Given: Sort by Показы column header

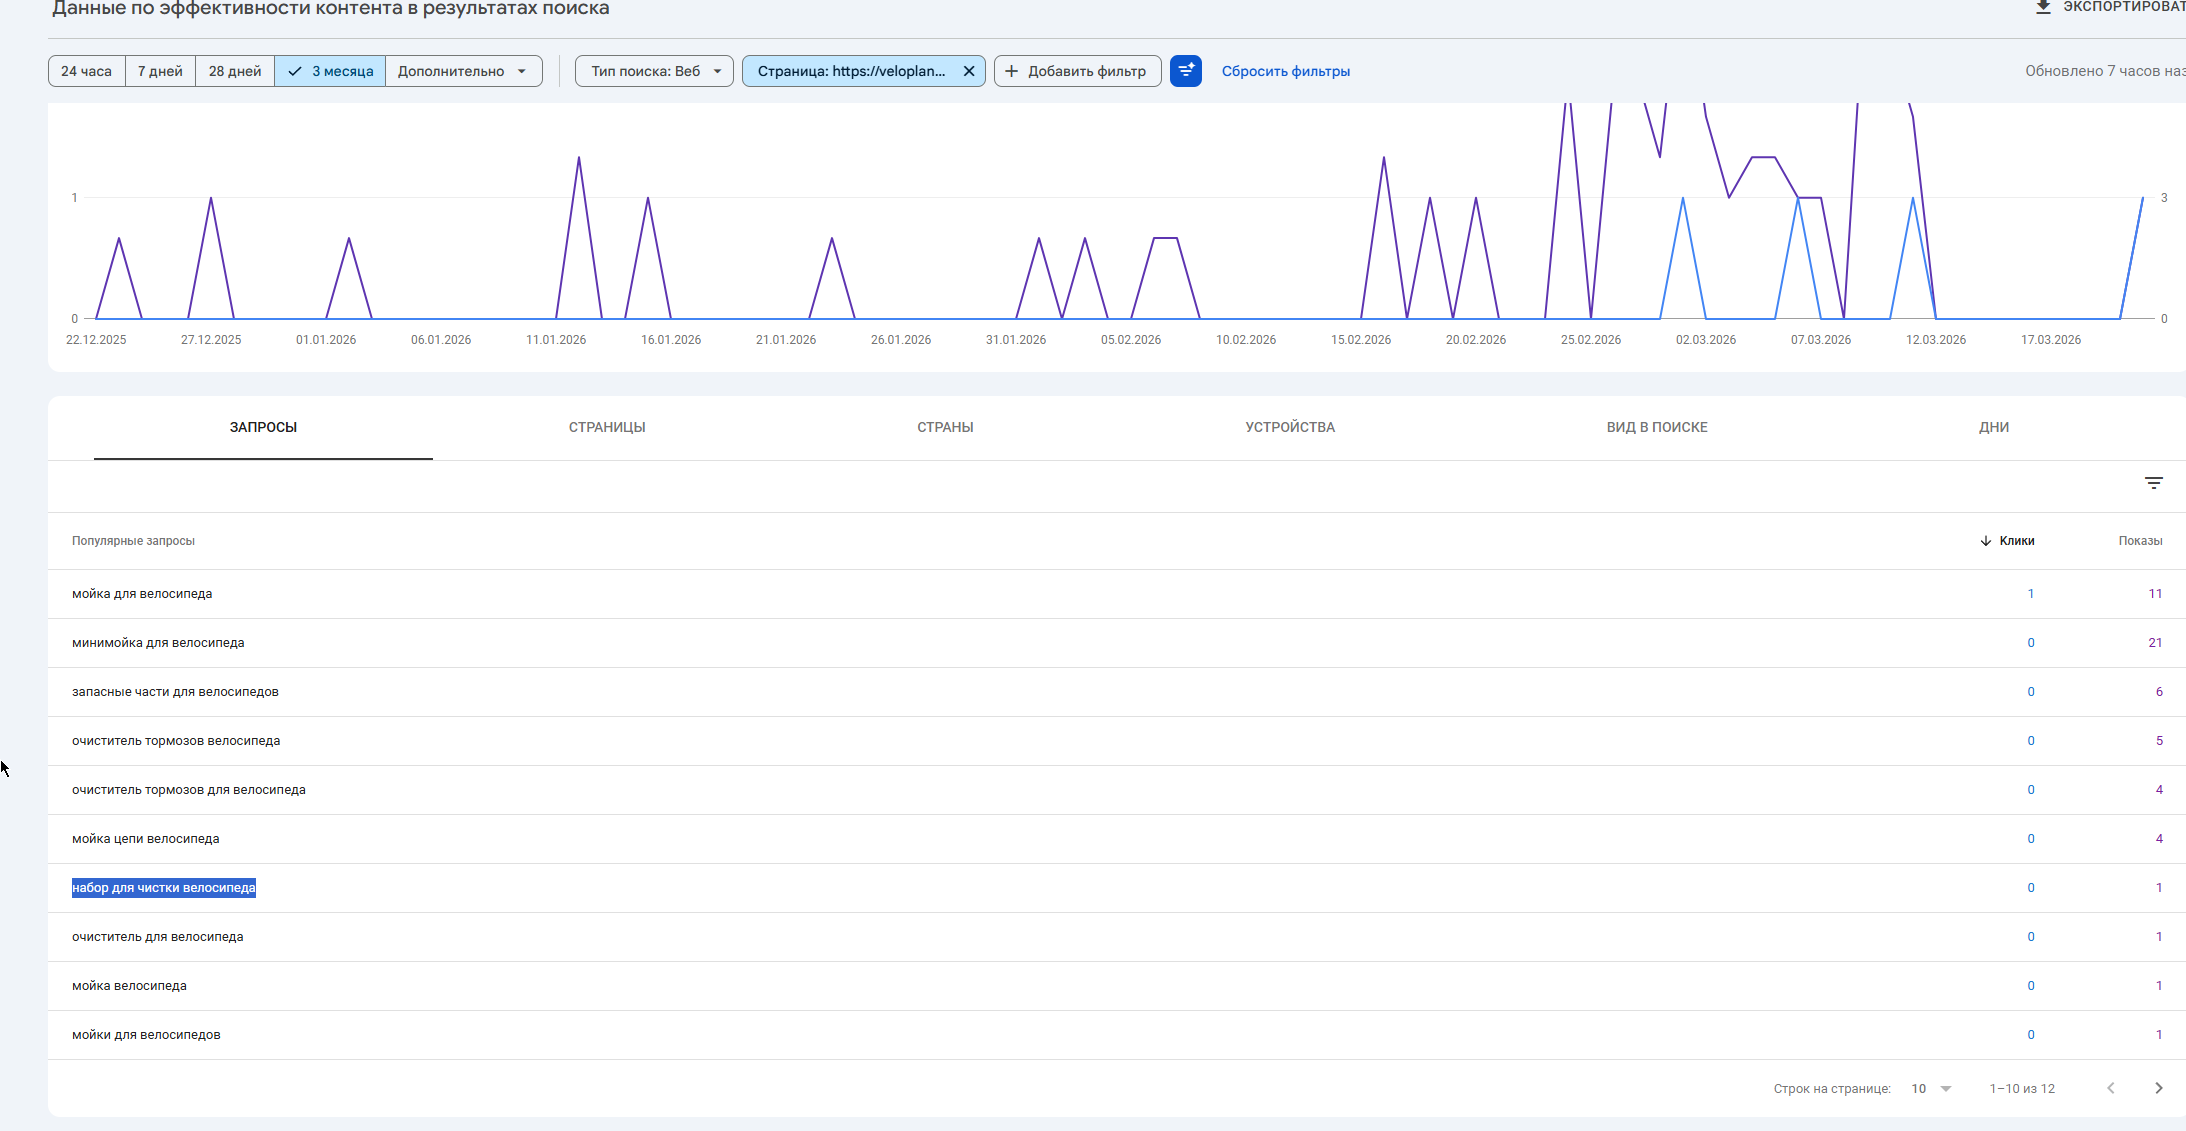Looking at the screenshot, I should [x=2139, y=541].
